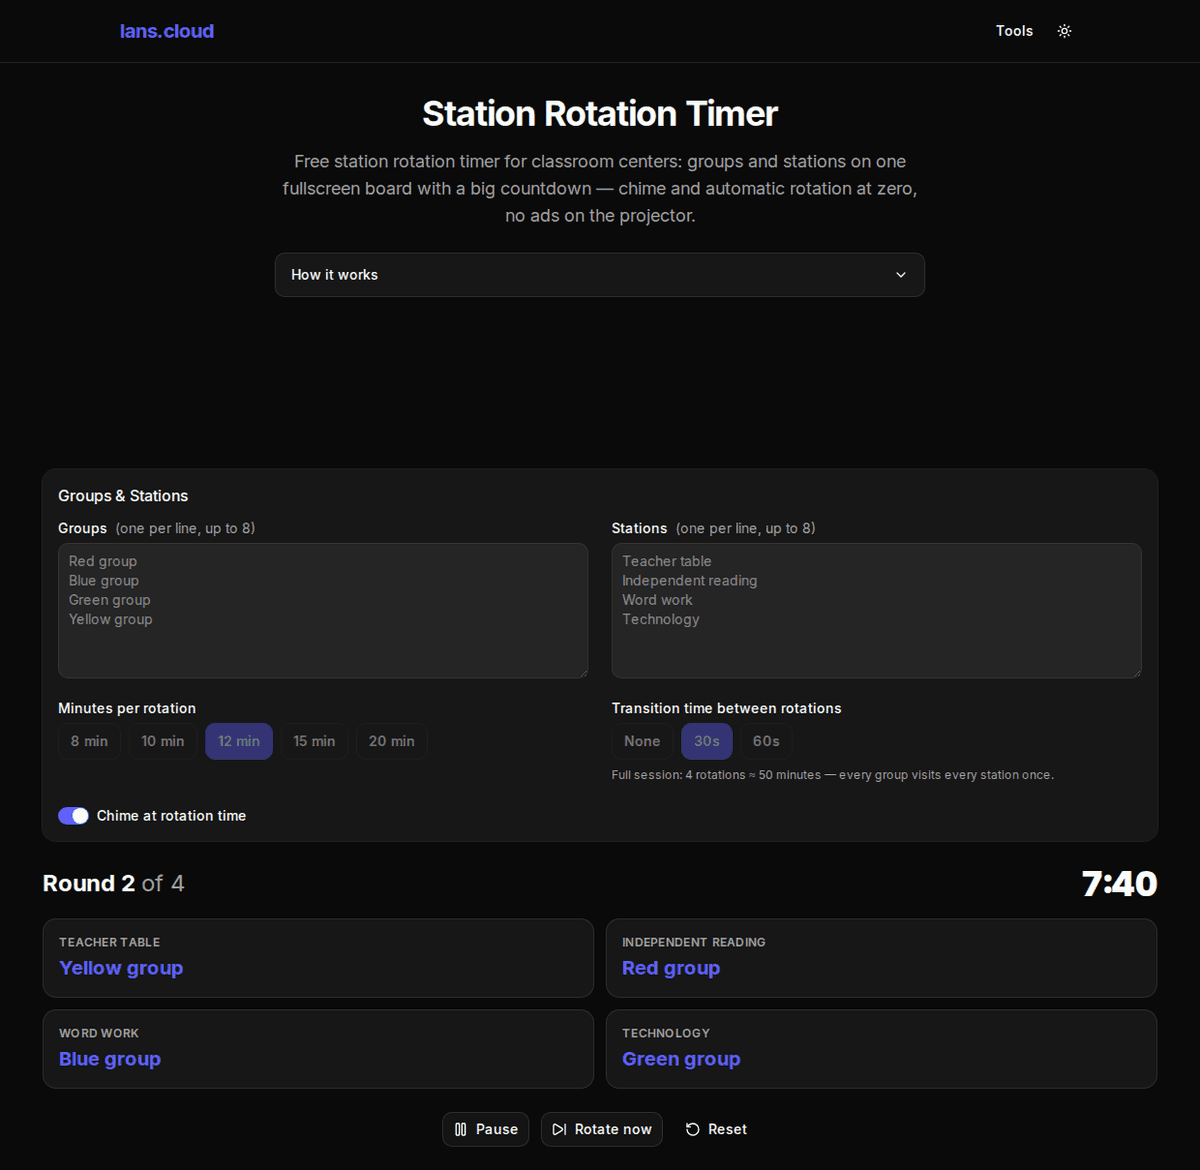Viewport: 1200px width, 1170px height.
Task: Pause the rotation countdown
Action: coord(486,1129)
